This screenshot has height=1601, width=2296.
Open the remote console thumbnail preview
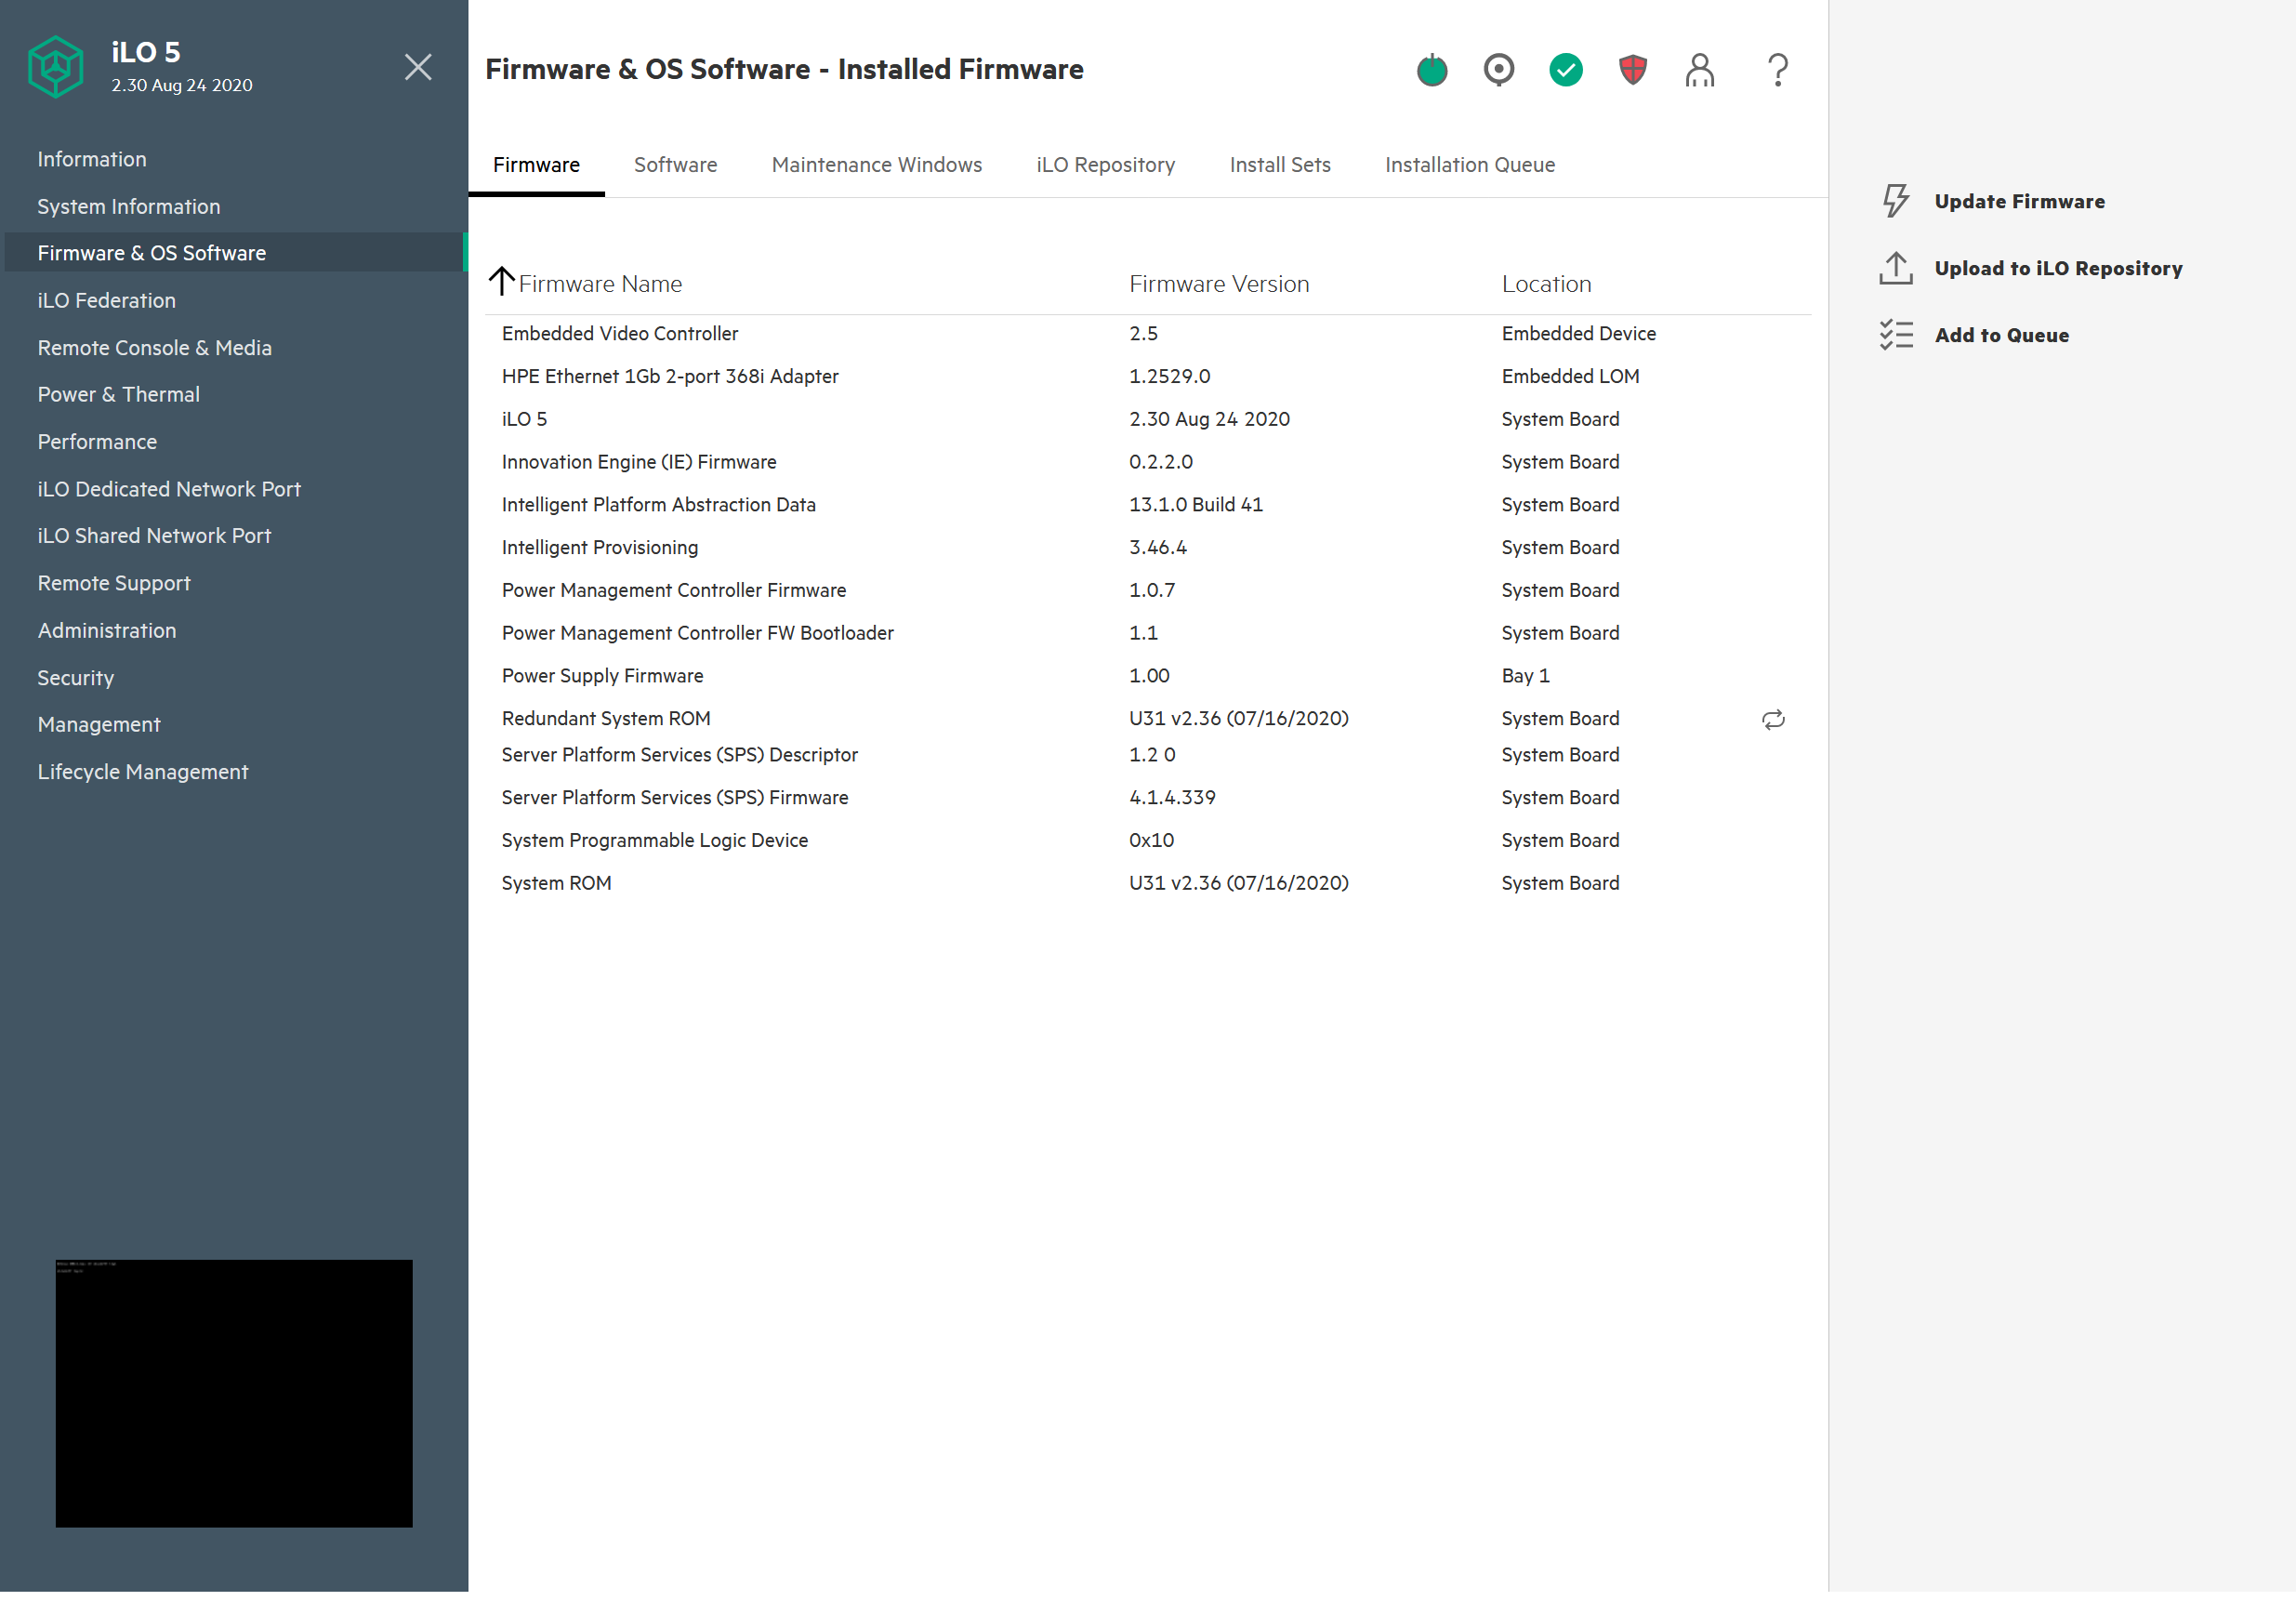[x=233, y=1392]
